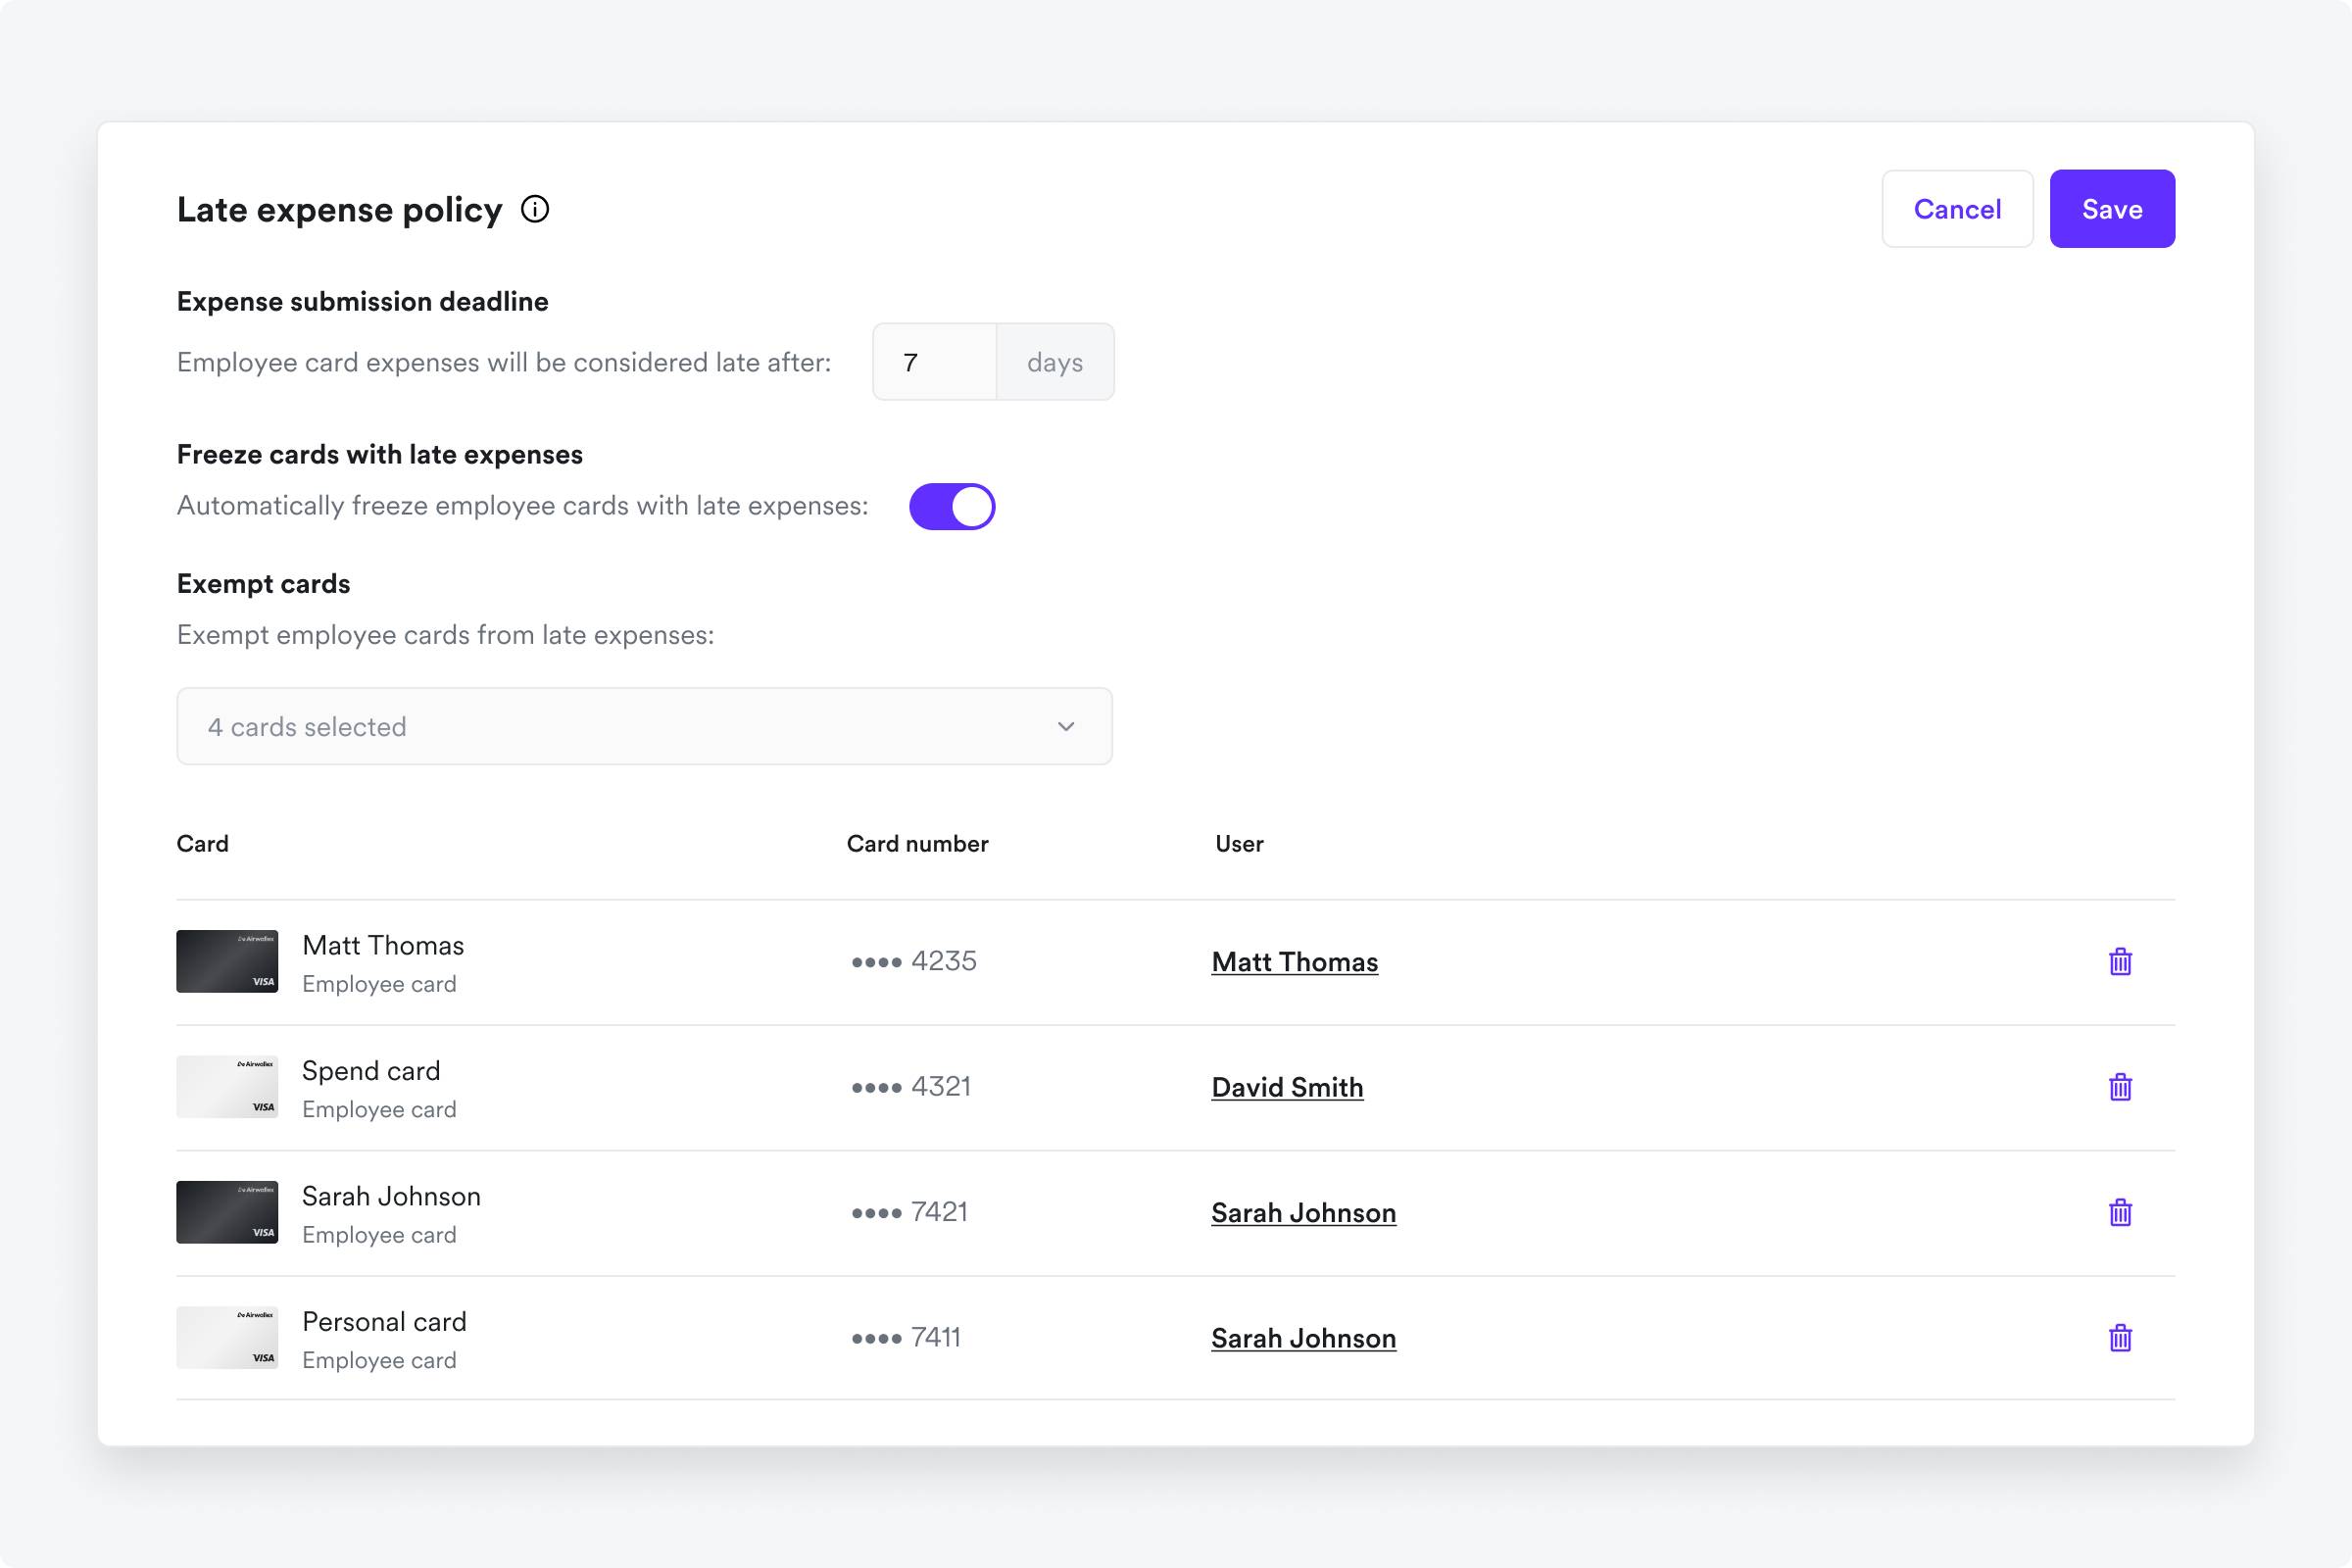This screenshot has width=2352, height=1568.
Task: Disable automatic card freezing toggle
Action: point(951,506)
